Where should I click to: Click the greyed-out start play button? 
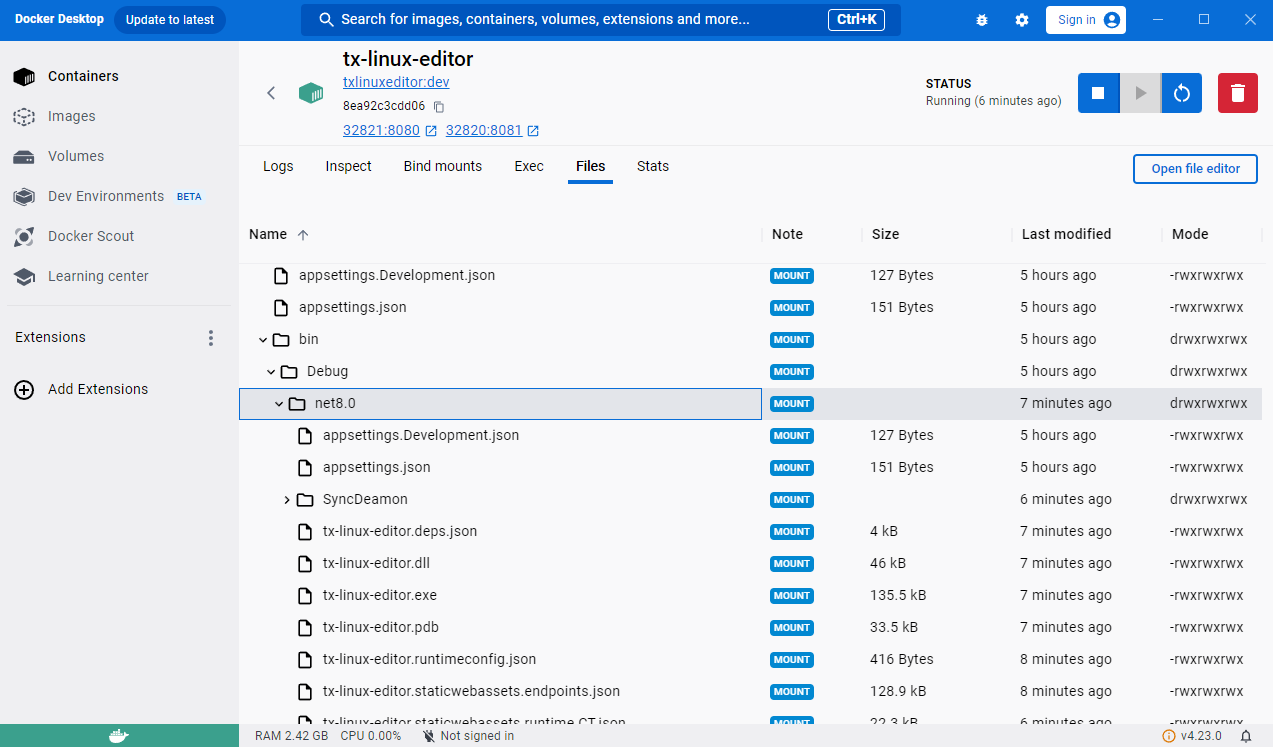coord(1140,93)
